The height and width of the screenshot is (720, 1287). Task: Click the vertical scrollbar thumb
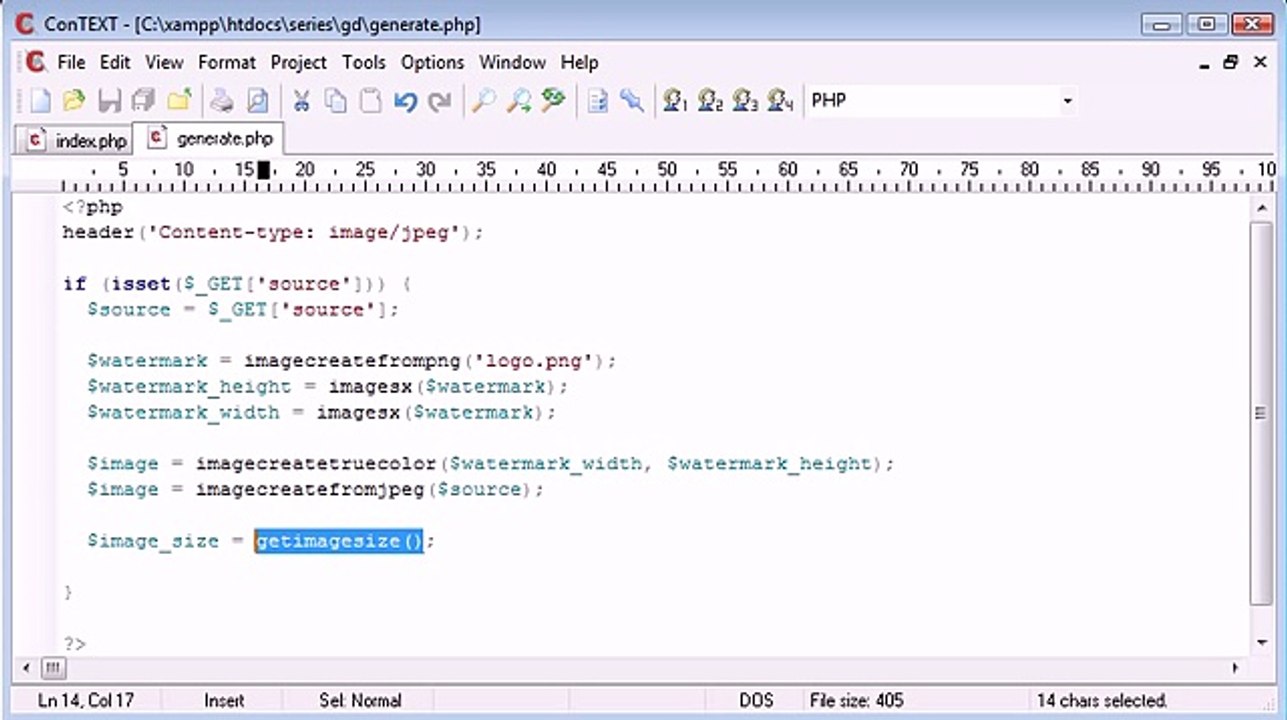click(x=1260, y=413)
